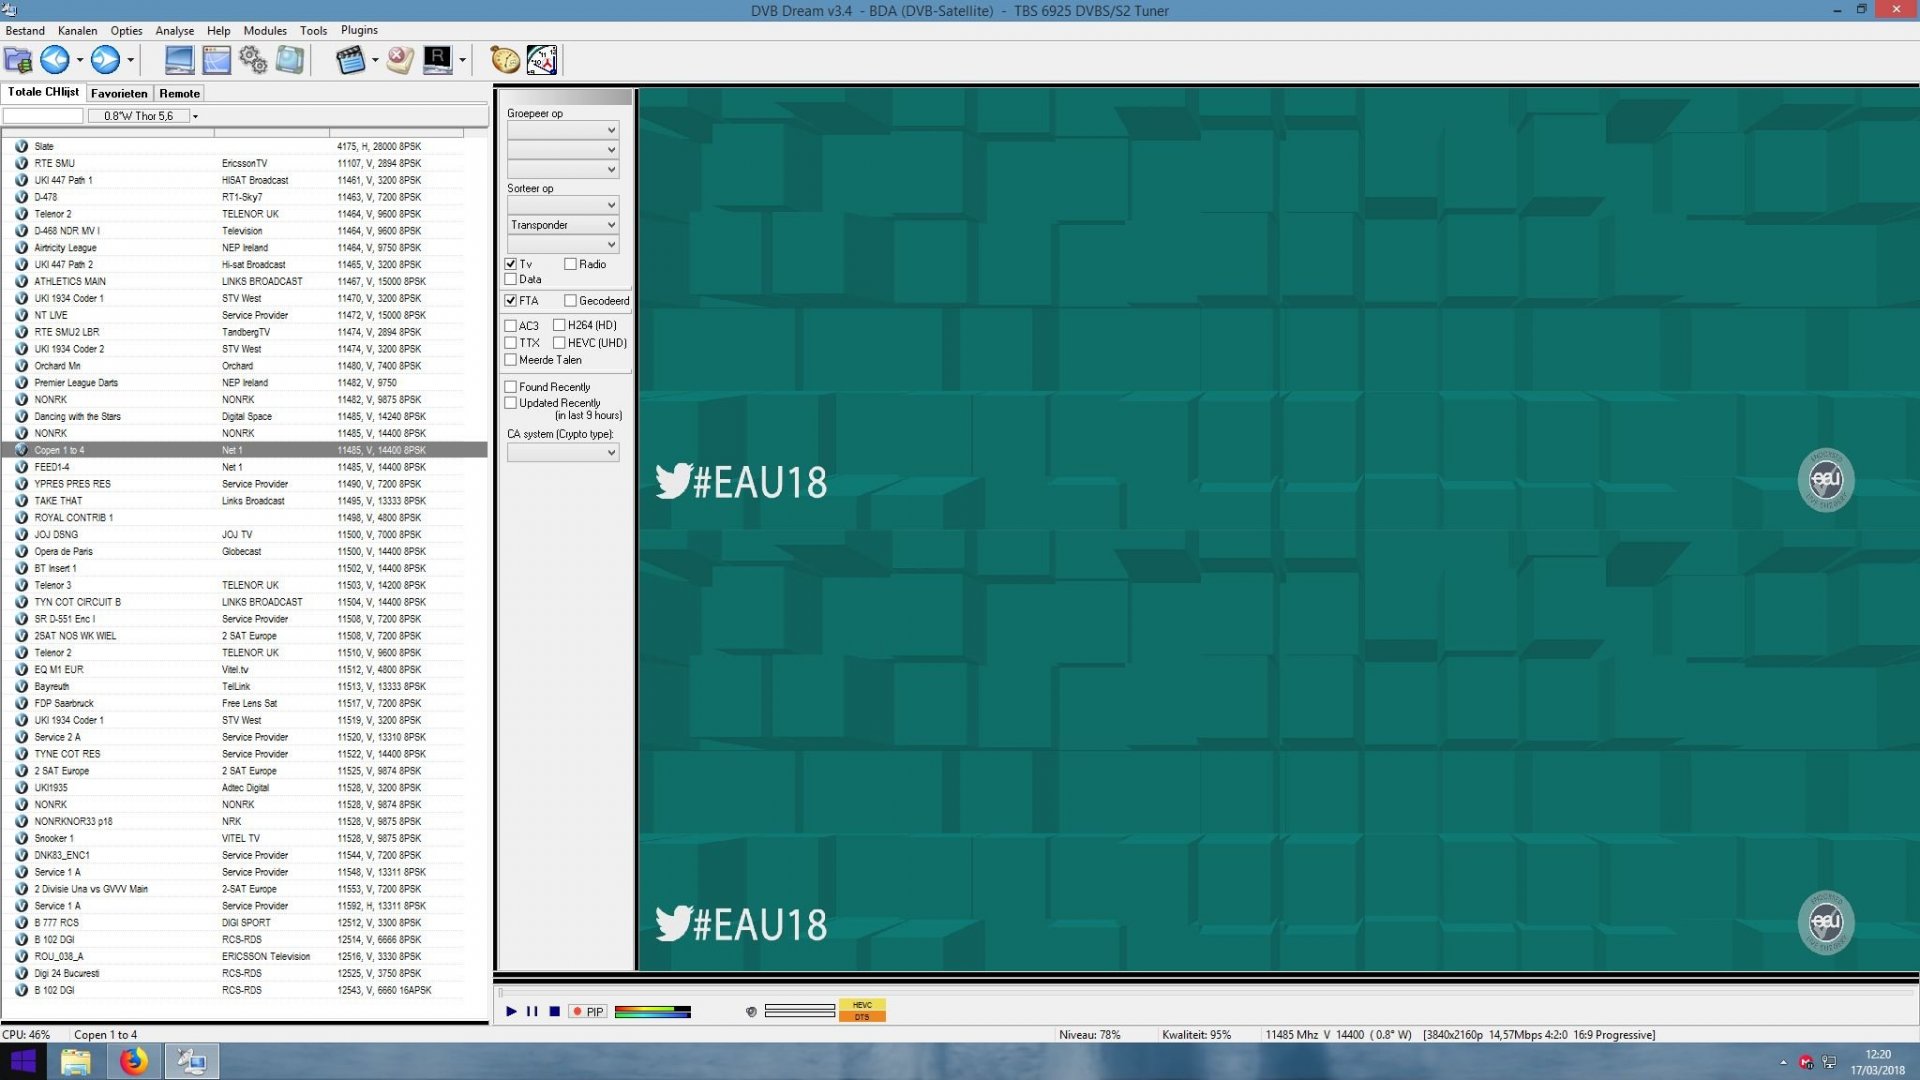Switch to the Favorieten tab
This screenshot has height=1080, width=1920.
tap(118, 92)
